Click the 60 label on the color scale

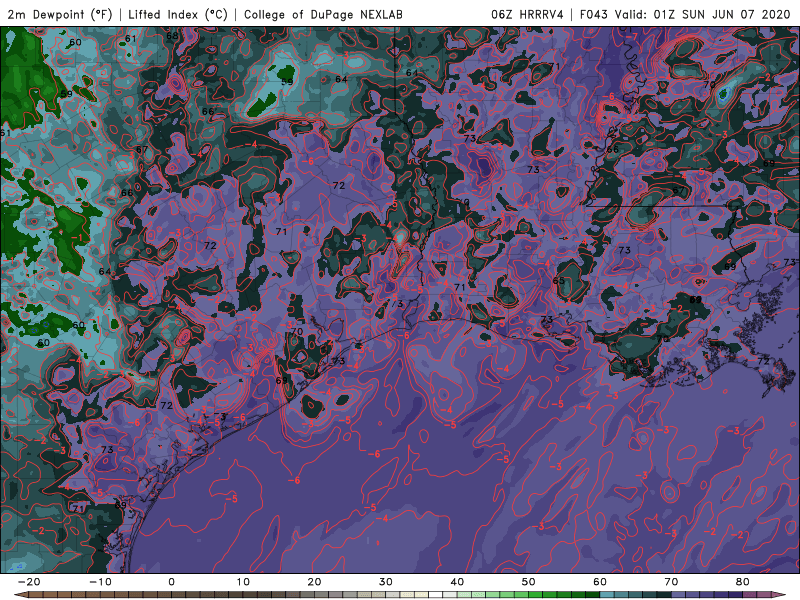[600, 582]
